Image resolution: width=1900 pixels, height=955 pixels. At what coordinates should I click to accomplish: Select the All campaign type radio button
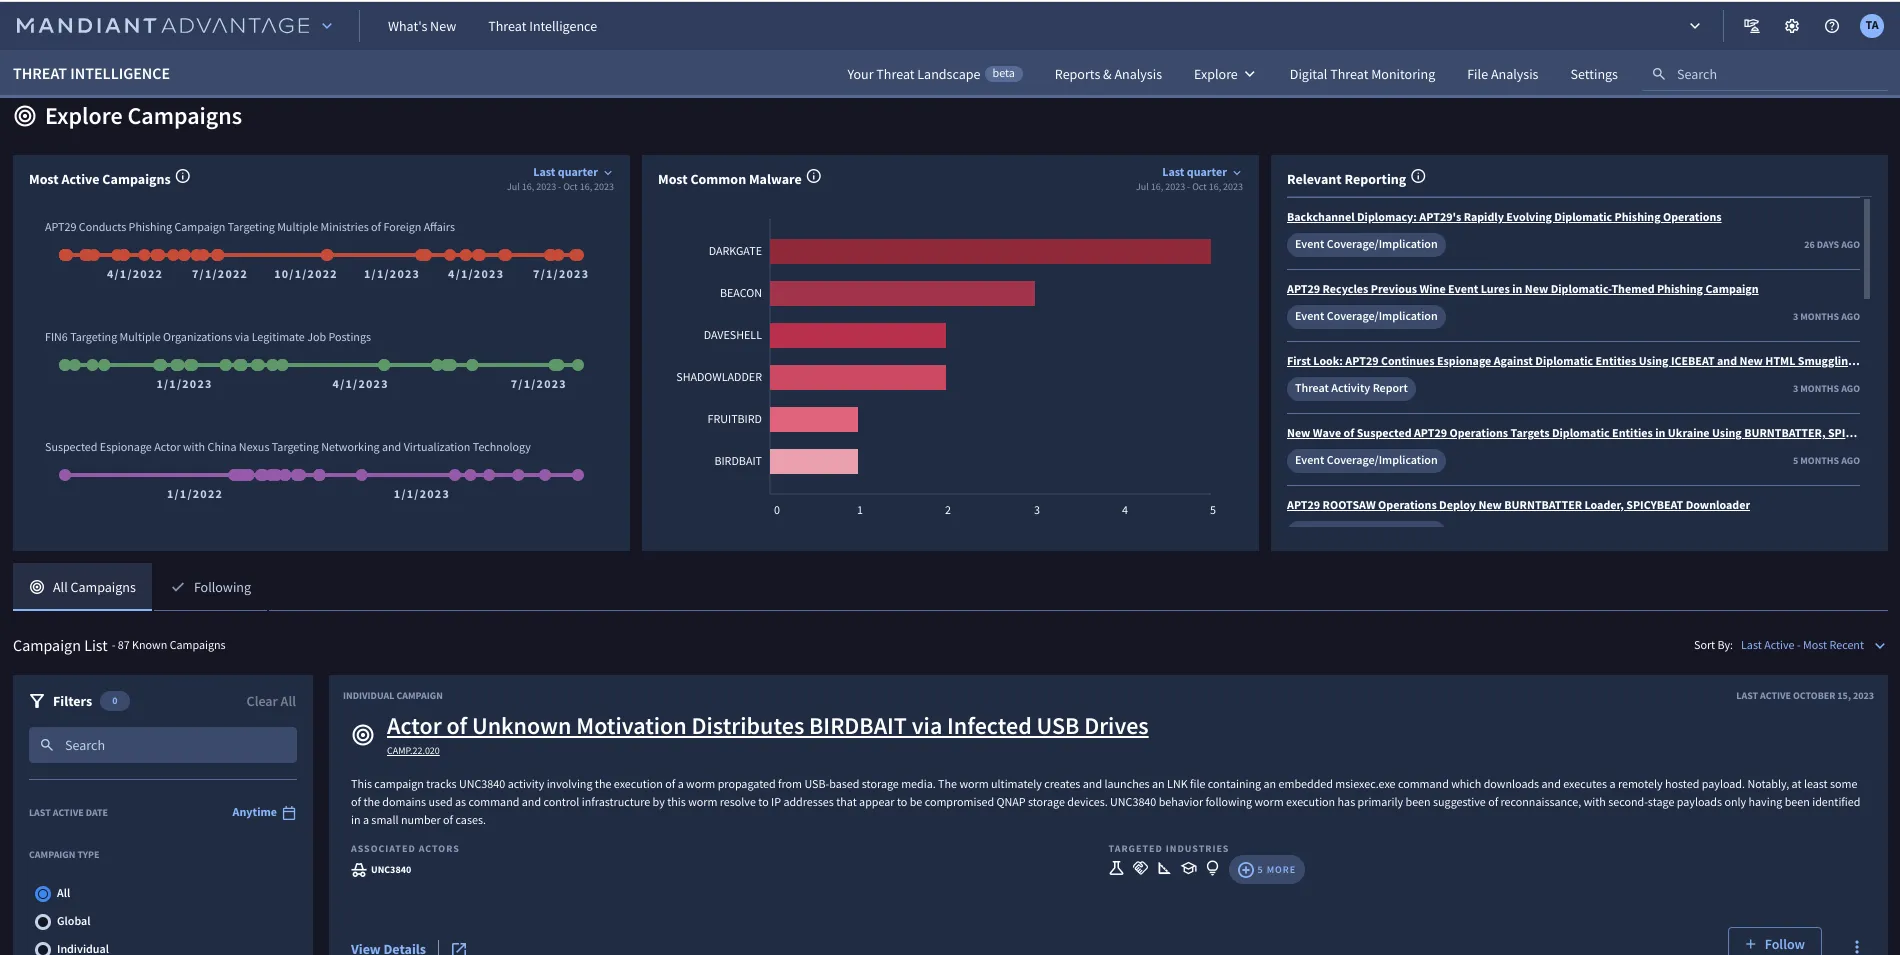pos(43,894)
